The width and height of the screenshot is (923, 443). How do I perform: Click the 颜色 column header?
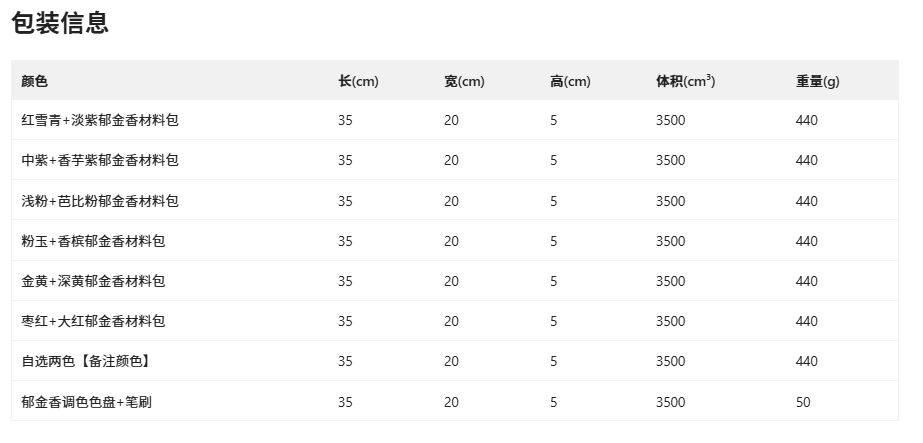[x=35, y=81]
